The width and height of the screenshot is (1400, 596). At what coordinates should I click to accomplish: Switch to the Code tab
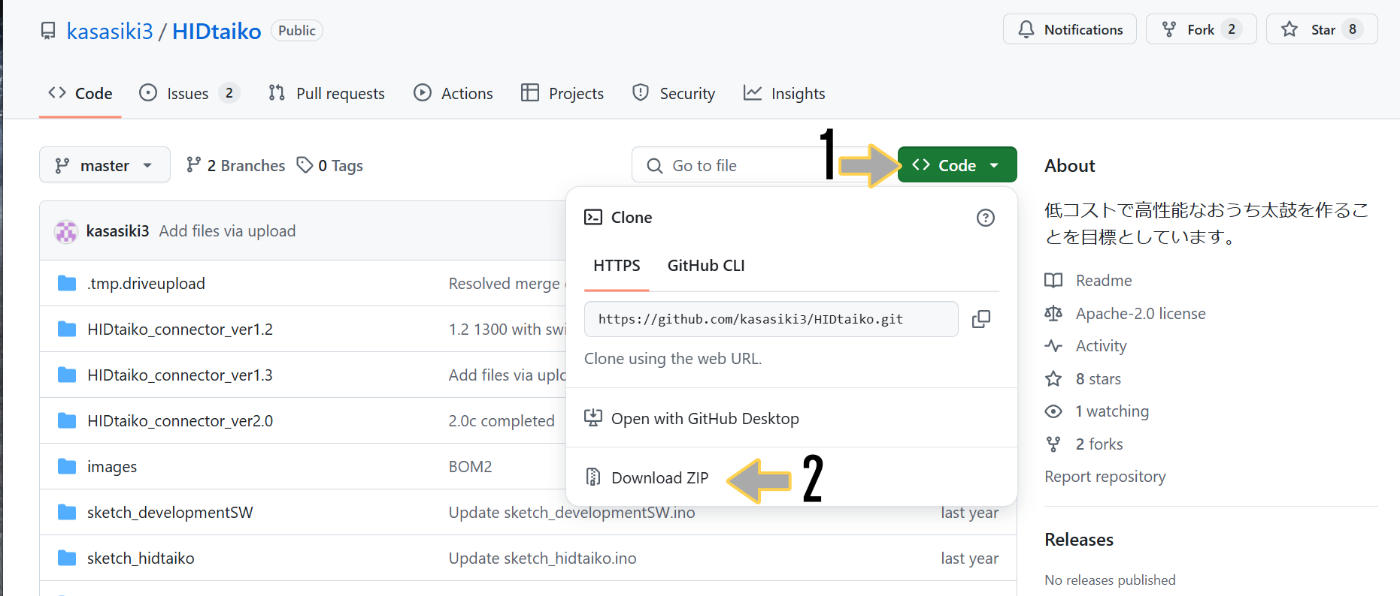coord(80,93)
